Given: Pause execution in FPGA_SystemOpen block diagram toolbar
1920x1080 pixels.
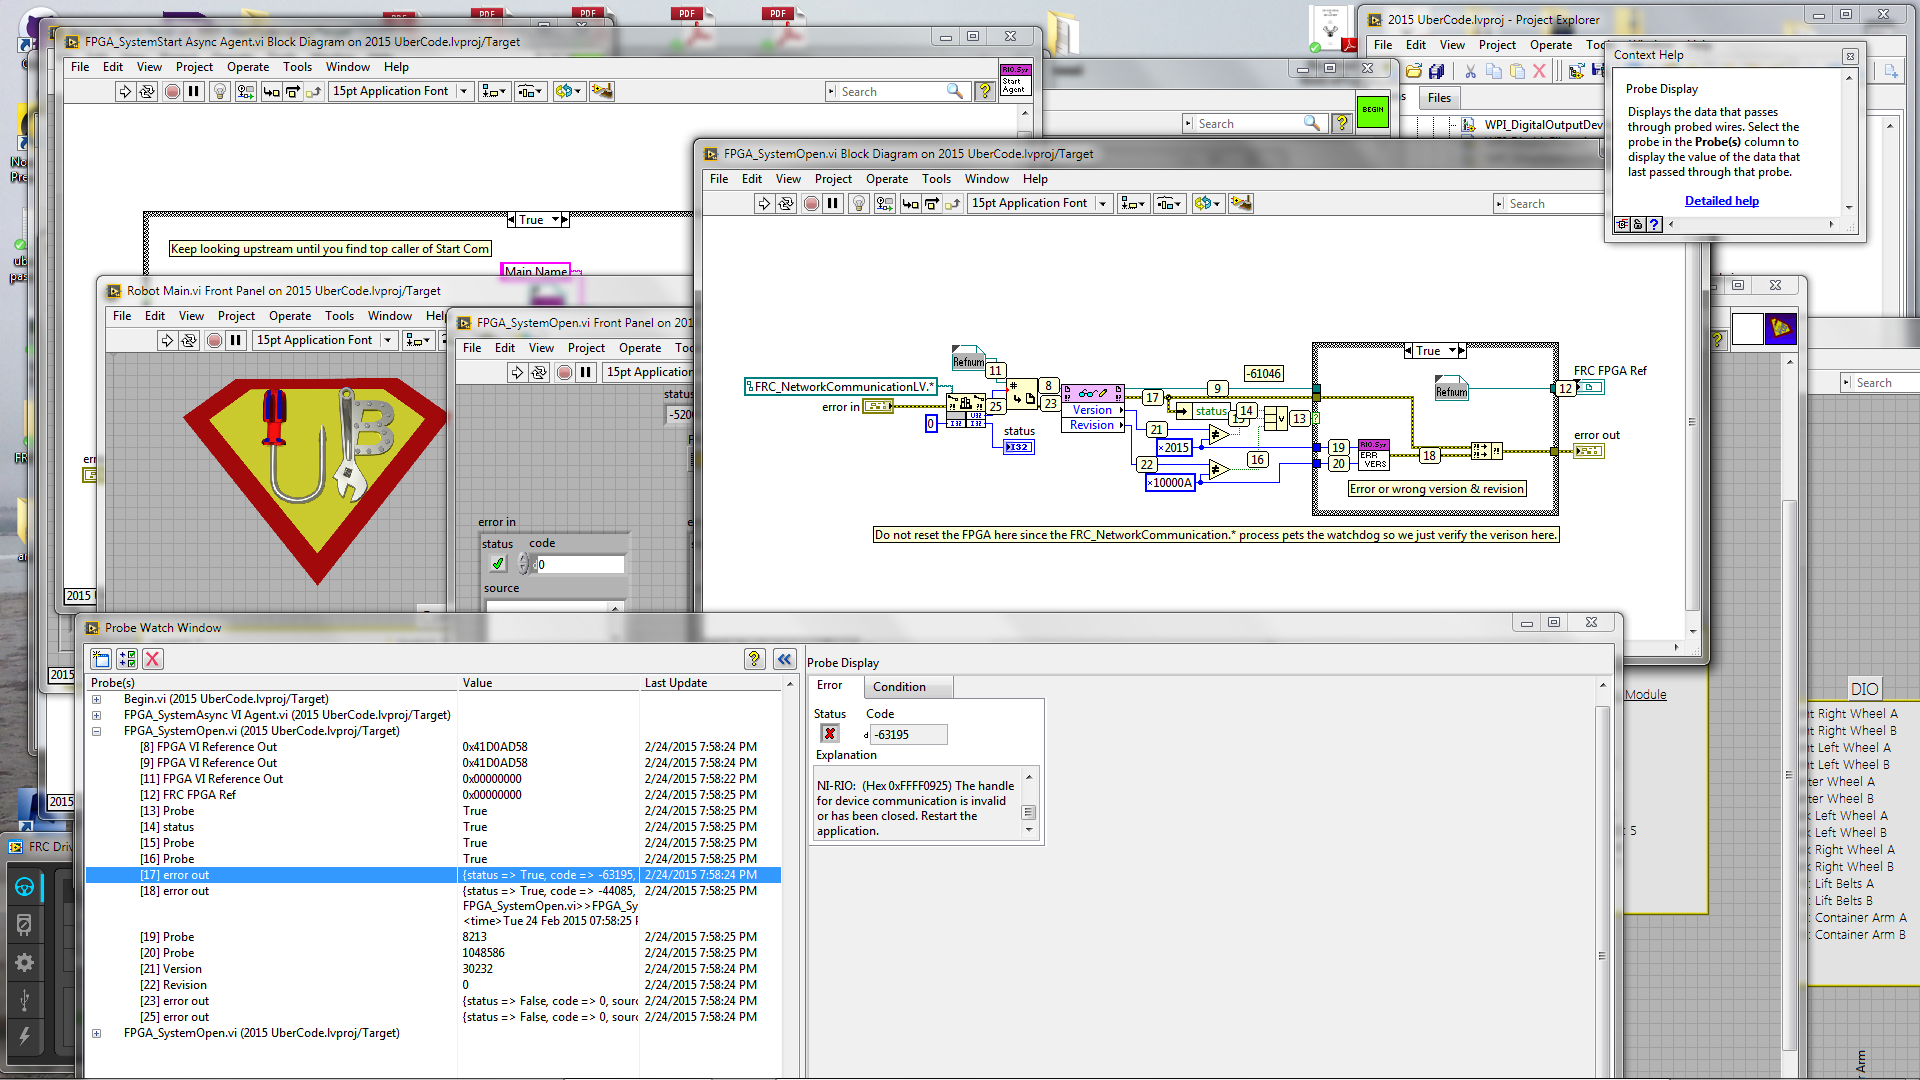Looking at the screenshot, I should click(x=833, y=203).
